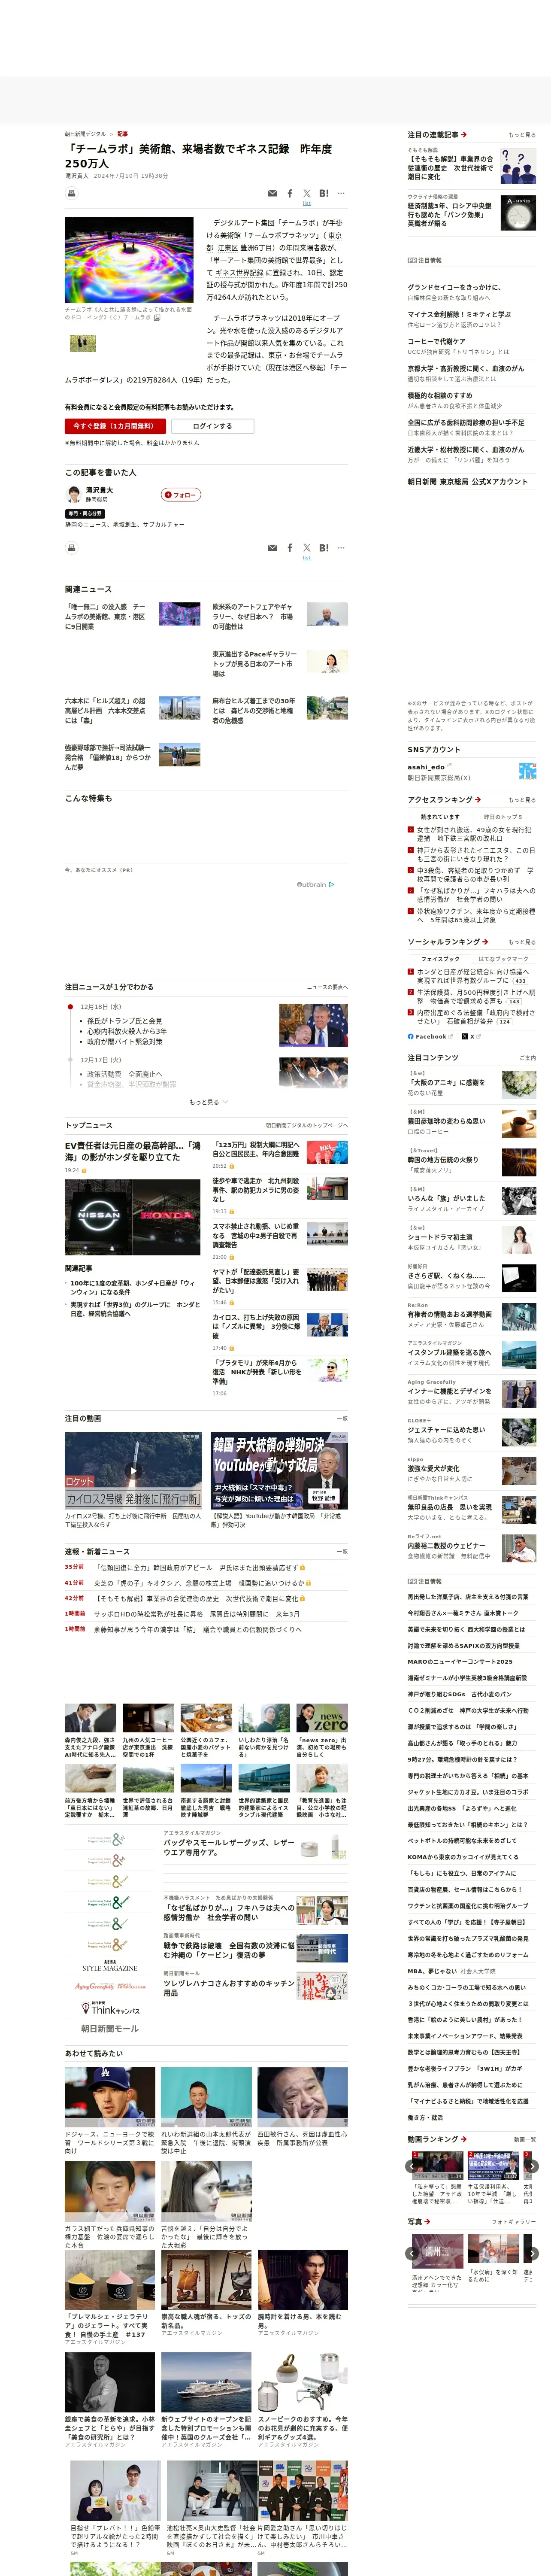This screenshot has width=551, height=2576.
Task: Follow author with フォロー button
Action: [181, 494]
